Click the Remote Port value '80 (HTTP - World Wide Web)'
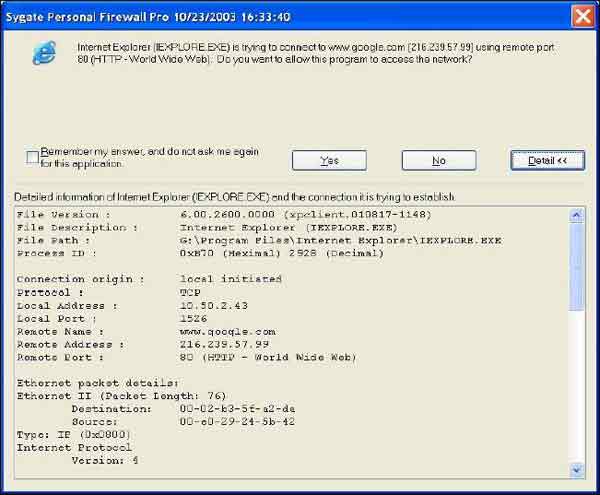This screenshot has height=495, width=600. 268,357
